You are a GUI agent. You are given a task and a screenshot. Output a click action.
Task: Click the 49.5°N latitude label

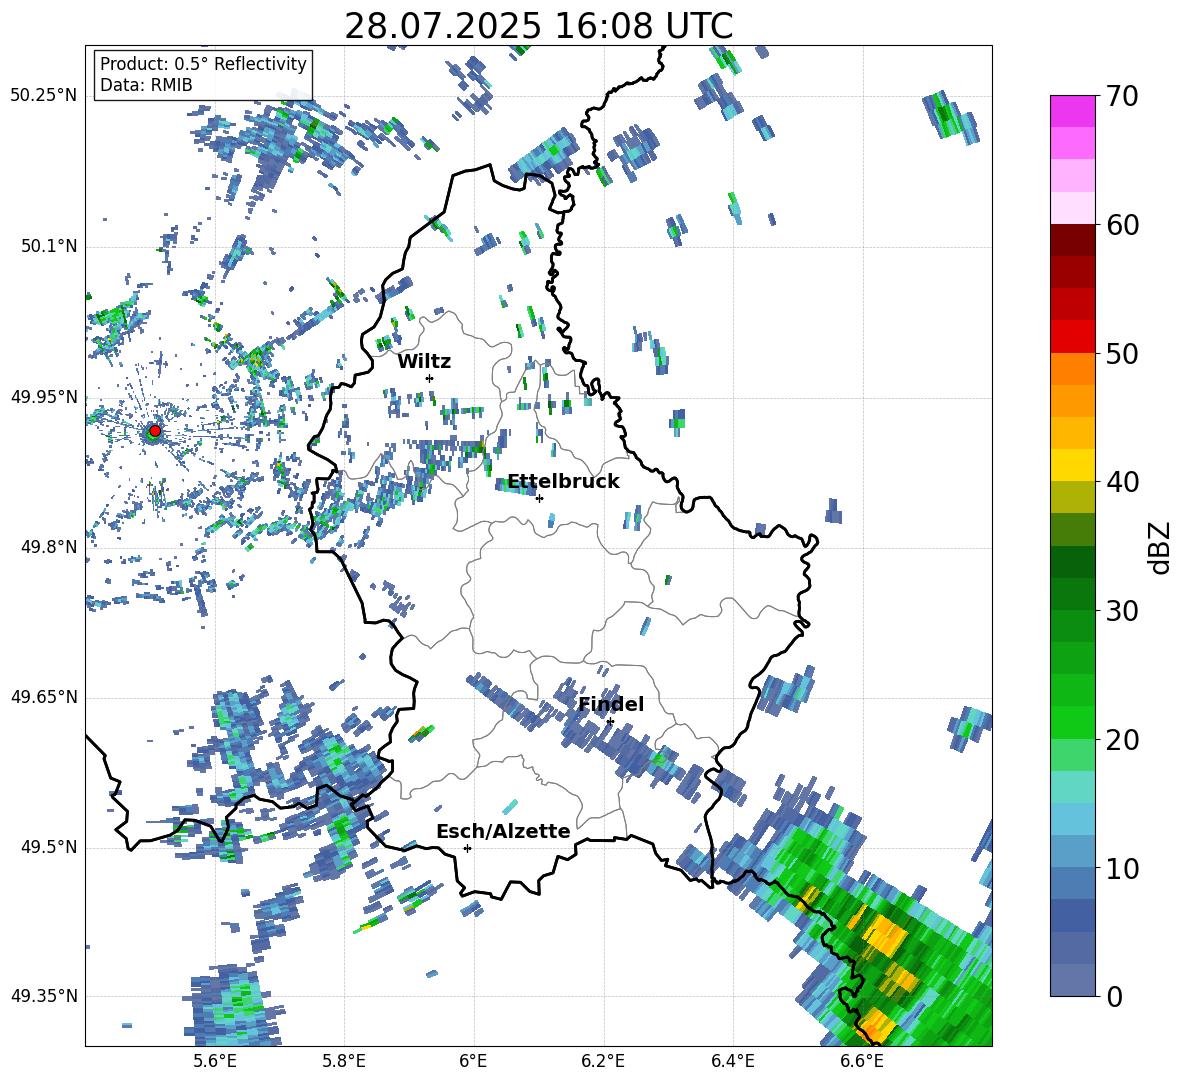point(48,847)
